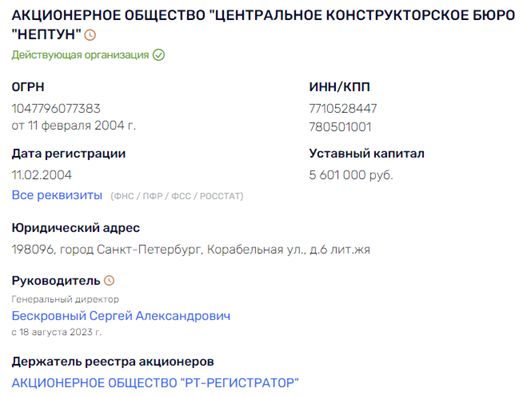Click the company title heading НЕПТУН
531x396 pixels.
click(263, 24)
